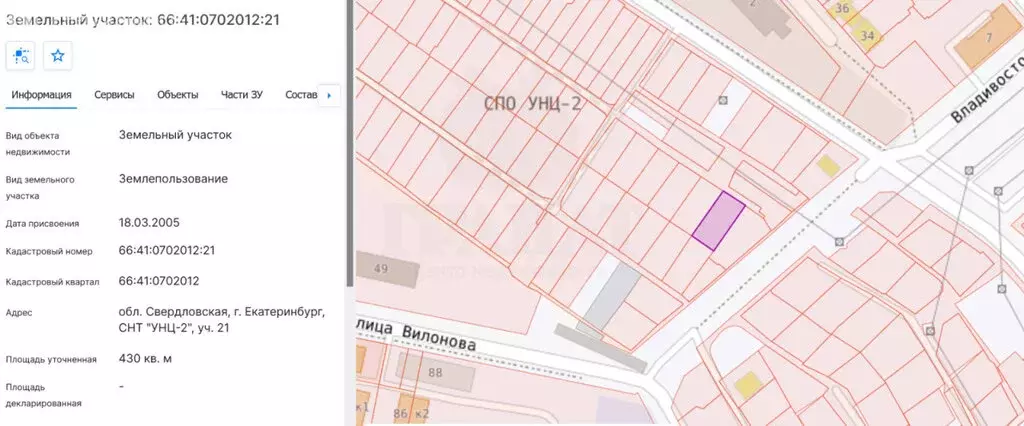1024x426 pixels.
Task: Add parcel to favorites with star icon
Action: [x=57, y=56]
